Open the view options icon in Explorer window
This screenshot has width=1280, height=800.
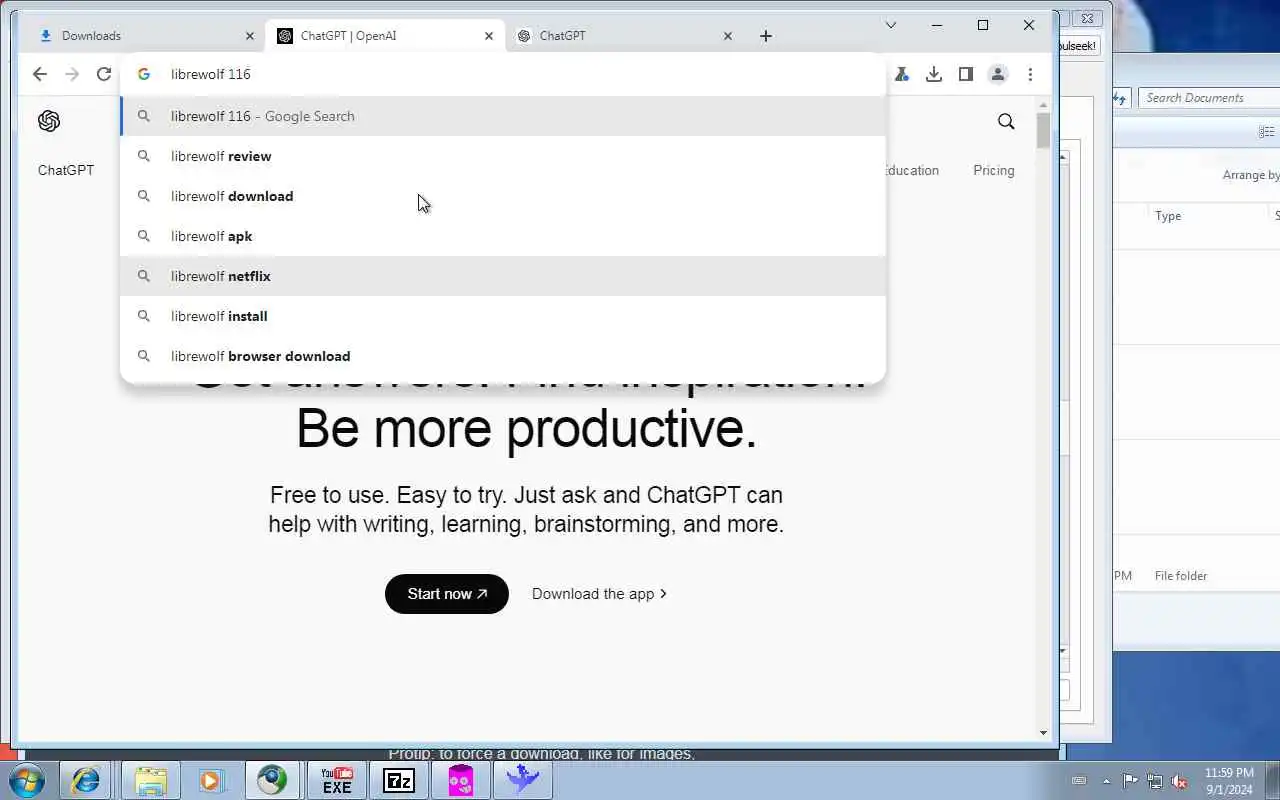(1267, 132)
